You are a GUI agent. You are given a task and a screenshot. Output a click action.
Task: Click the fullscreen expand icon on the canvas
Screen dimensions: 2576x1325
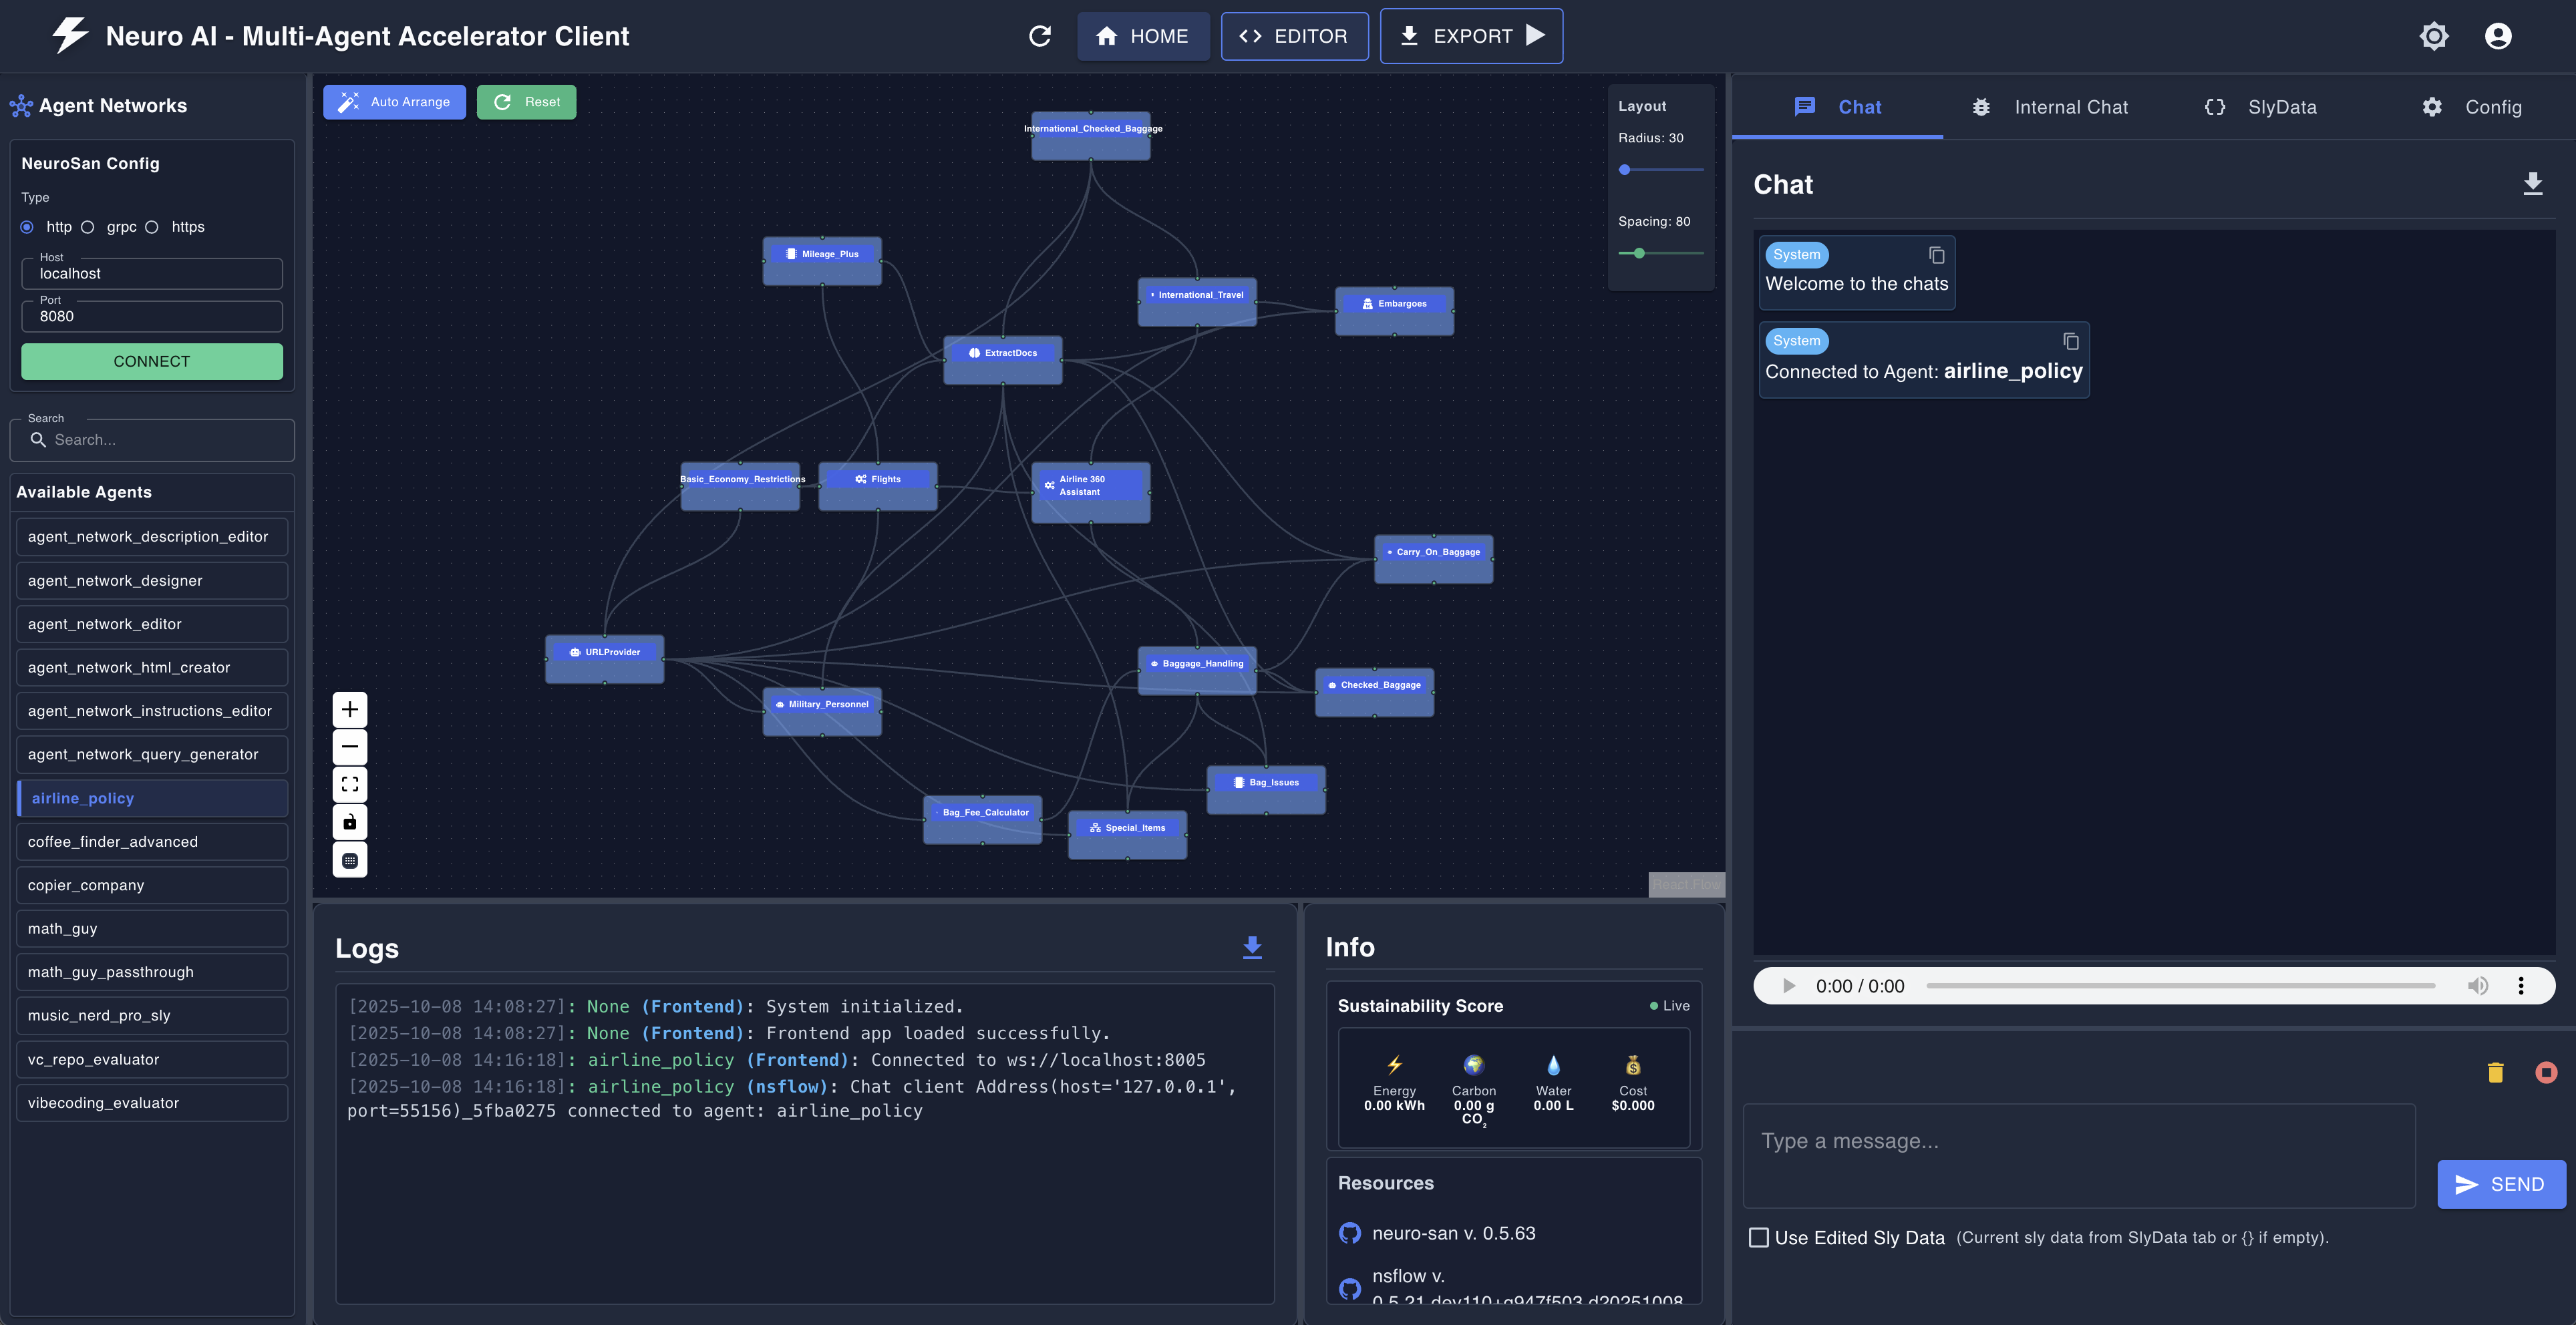point(349,784)
